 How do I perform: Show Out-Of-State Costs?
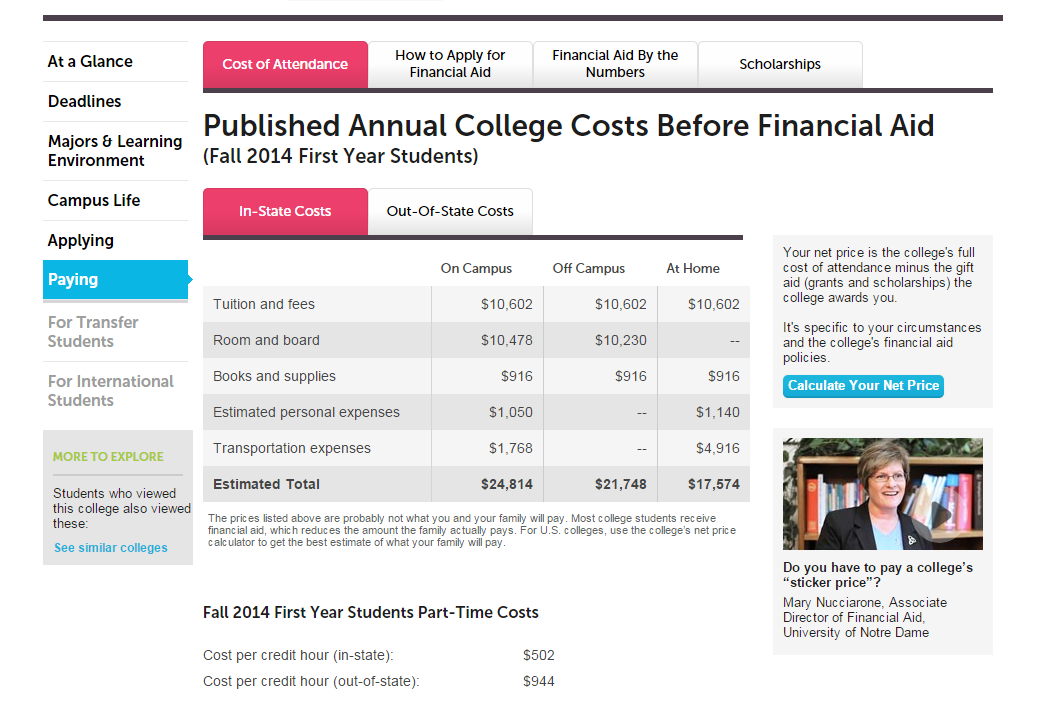click(x=450, y=212)
